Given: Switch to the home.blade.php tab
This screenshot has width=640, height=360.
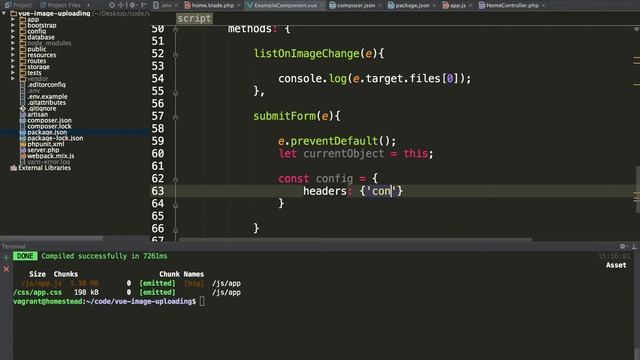Looking at the screenshot, I should [x=212, y=5].
